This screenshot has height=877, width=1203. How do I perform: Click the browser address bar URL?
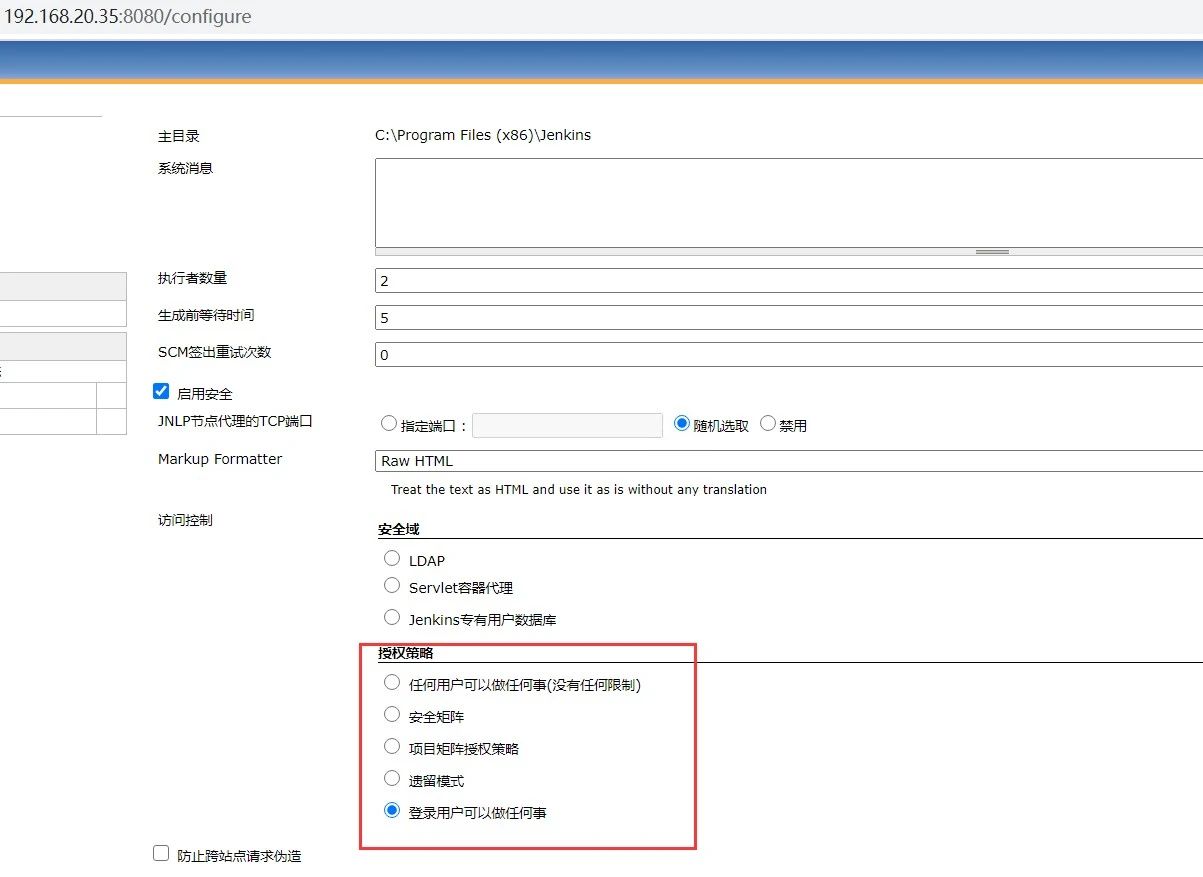click(128, 17)
